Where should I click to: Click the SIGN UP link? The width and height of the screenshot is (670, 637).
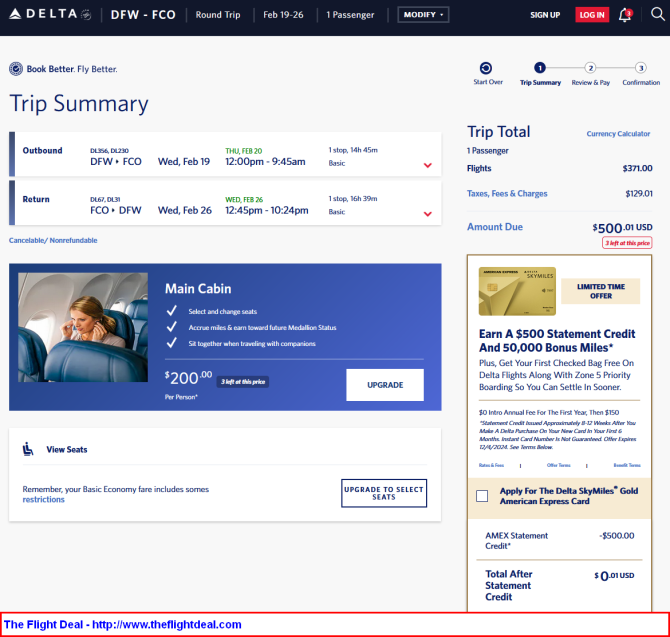(x=545, y=15)
